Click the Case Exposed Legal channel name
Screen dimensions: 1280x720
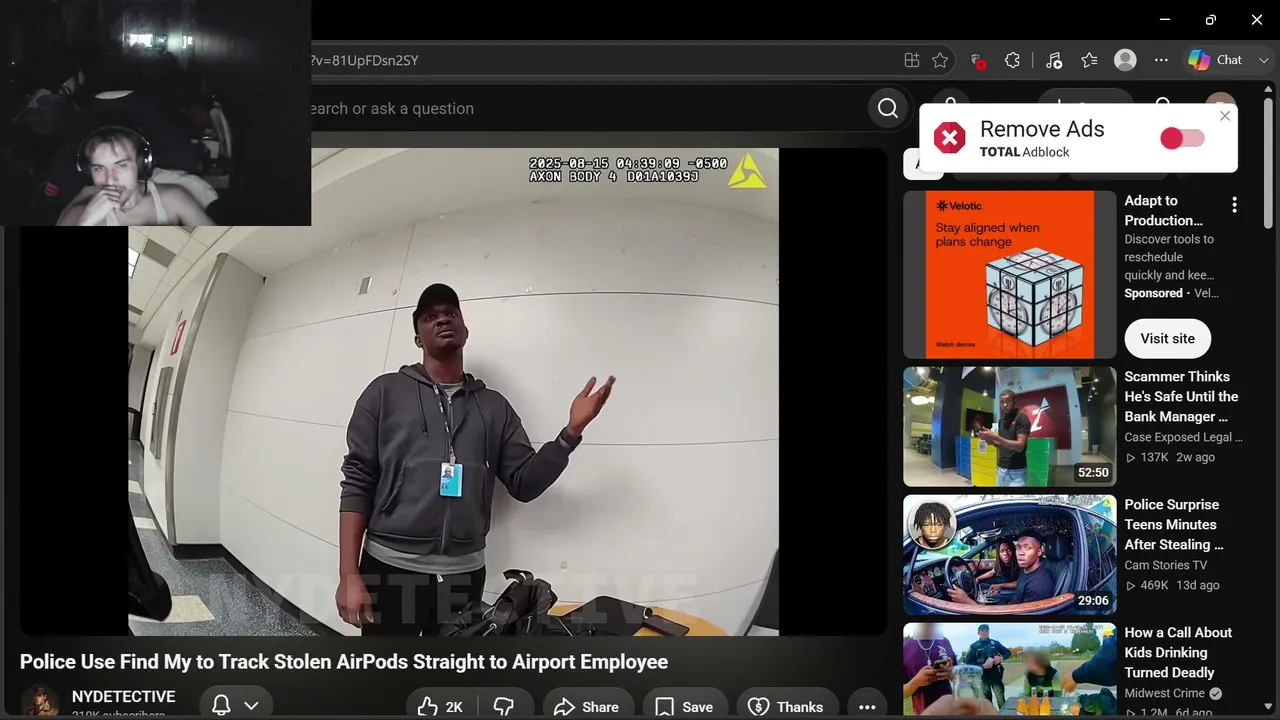coord(1183,437)
